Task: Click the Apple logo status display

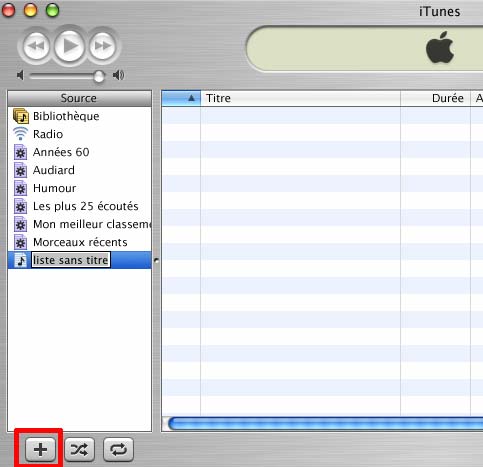Action: coord(440,48)
